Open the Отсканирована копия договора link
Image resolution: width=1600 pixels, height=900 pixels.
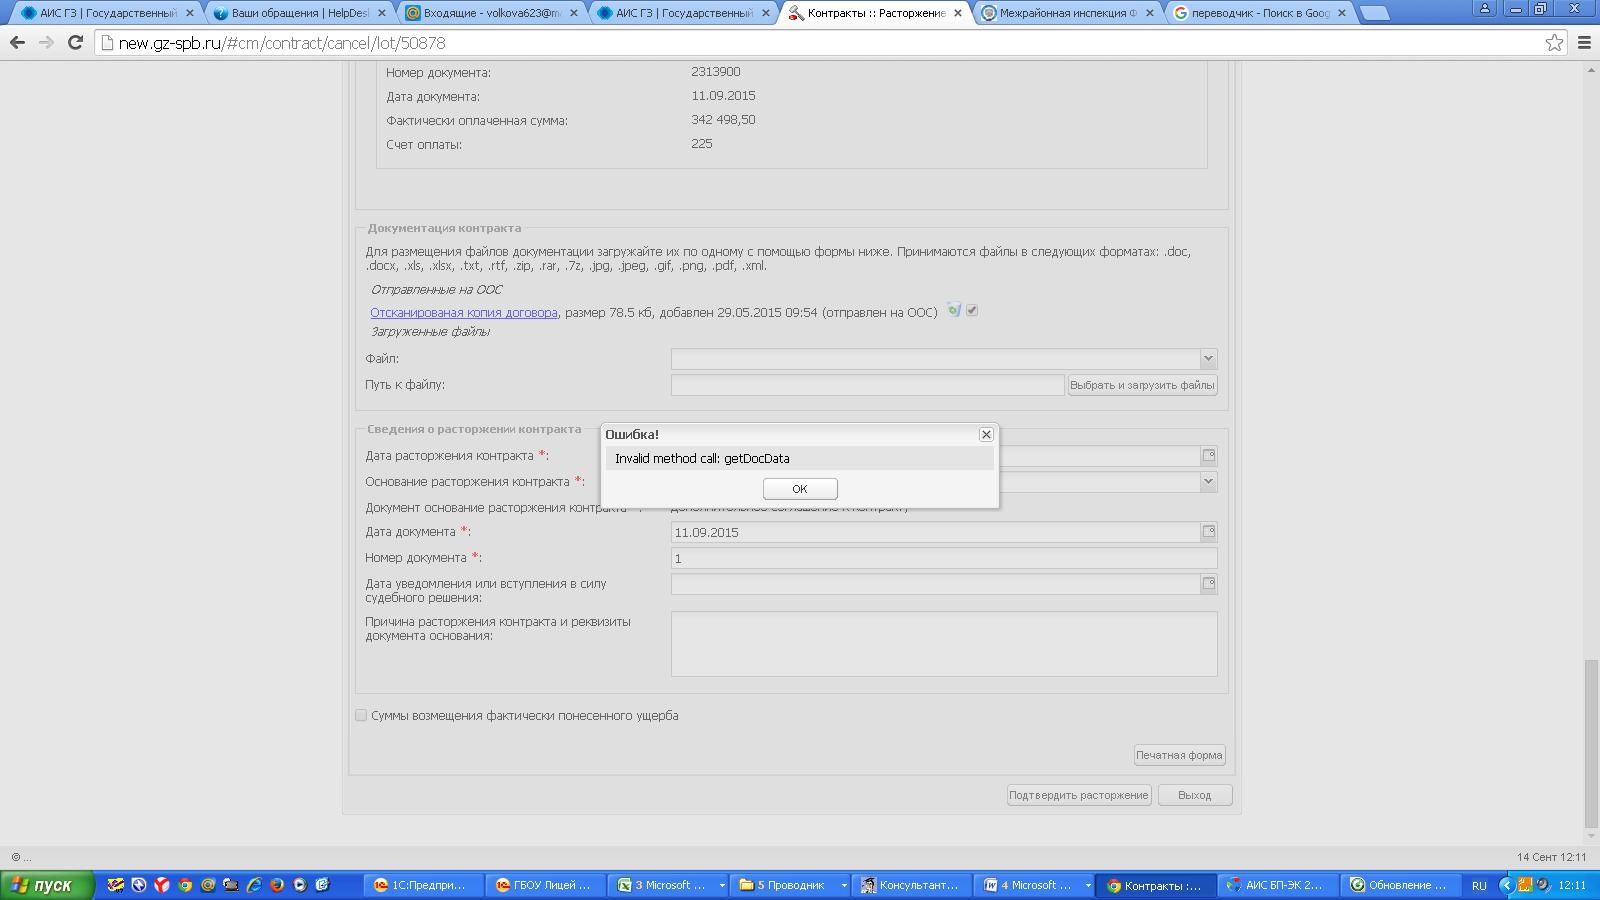pos(464,313)
